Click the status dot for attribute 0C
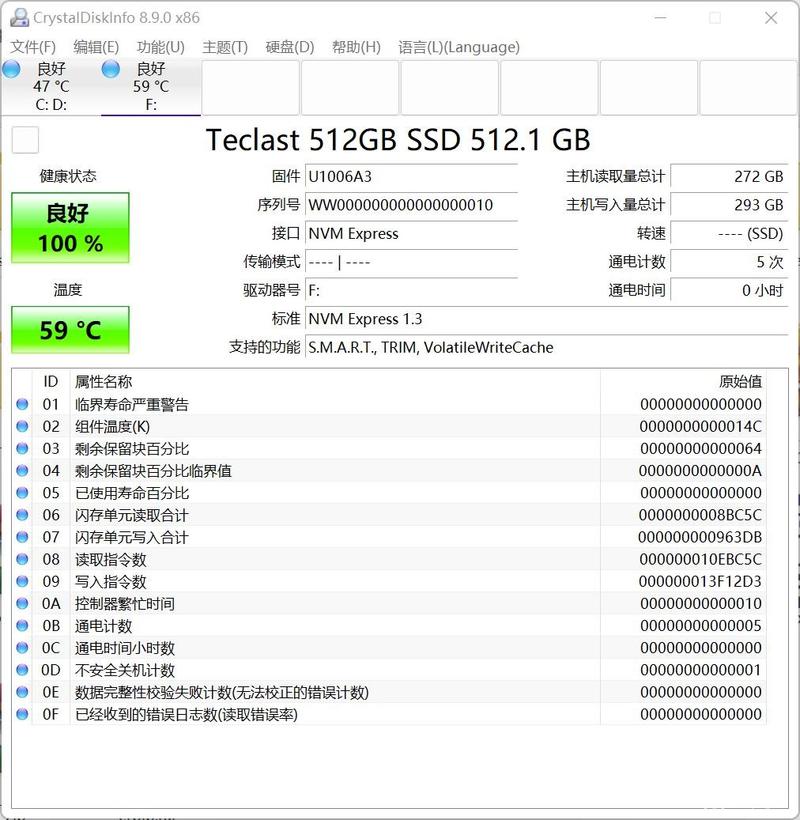 tap(22, 648)
